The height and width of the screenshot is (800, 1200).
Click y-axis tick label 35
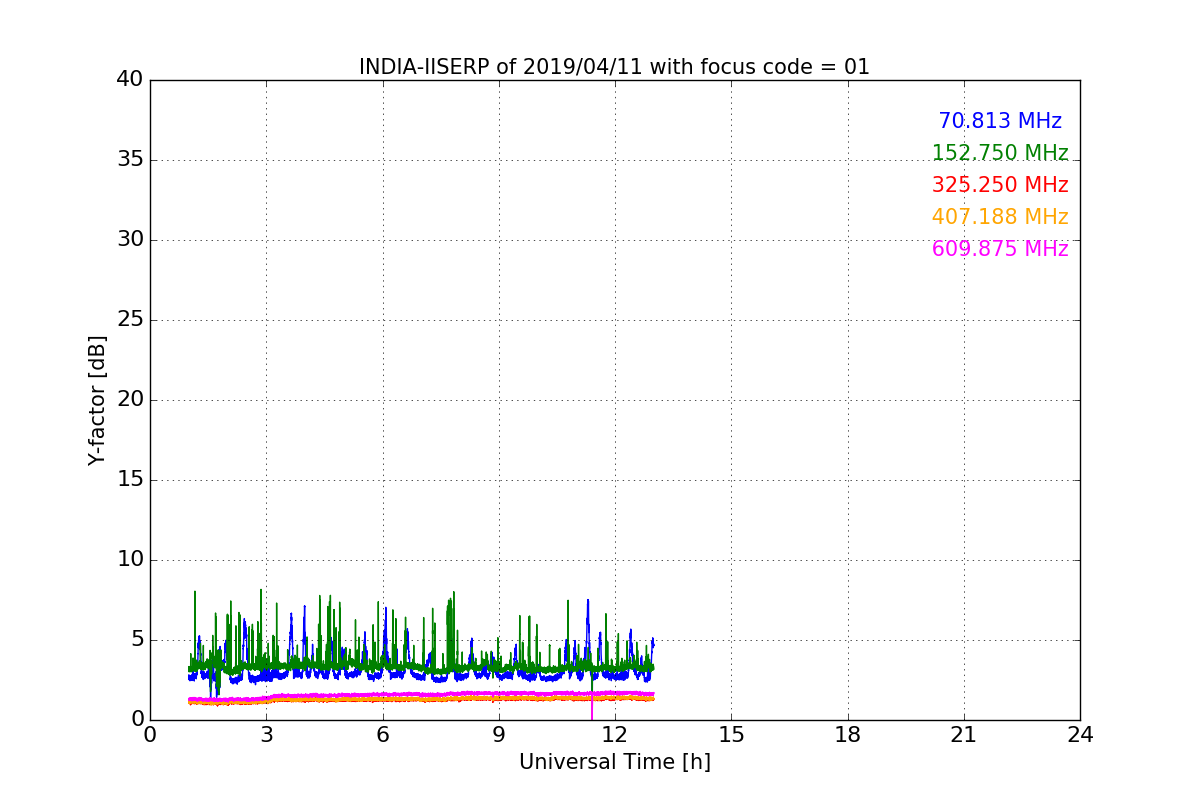(x=130, y=160)
